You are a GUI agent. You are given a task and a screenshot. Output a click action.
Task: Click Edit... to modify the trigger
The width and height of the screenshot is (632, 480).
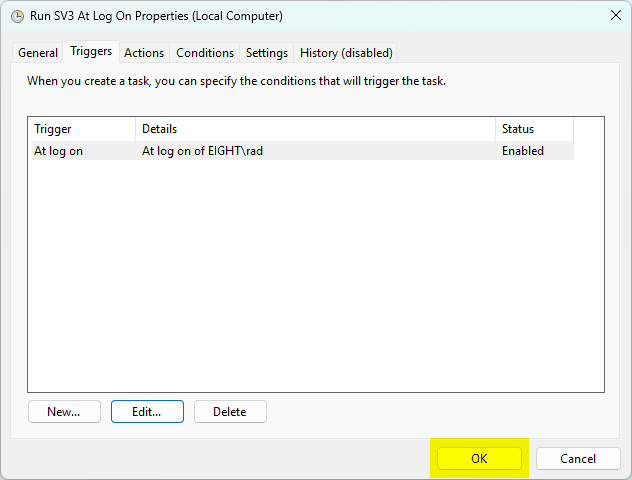click(148, 411)
